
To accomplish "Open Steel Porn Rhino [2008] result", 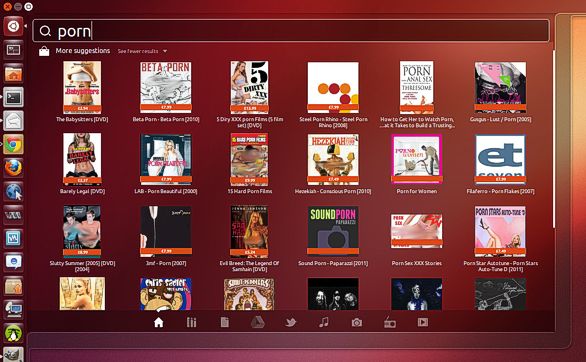I will (x=333, y=95).
